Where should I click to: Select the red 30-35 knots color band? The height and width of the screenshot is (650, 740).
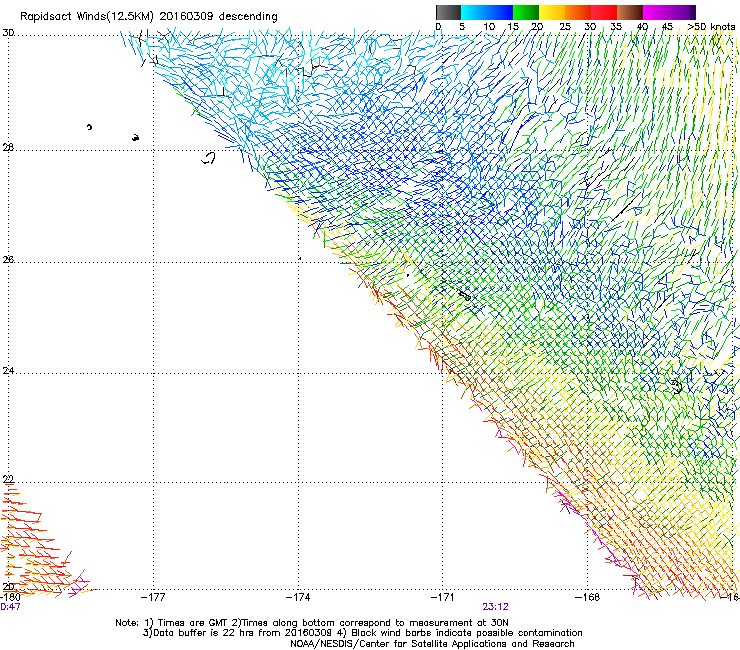tap(604, 12)
